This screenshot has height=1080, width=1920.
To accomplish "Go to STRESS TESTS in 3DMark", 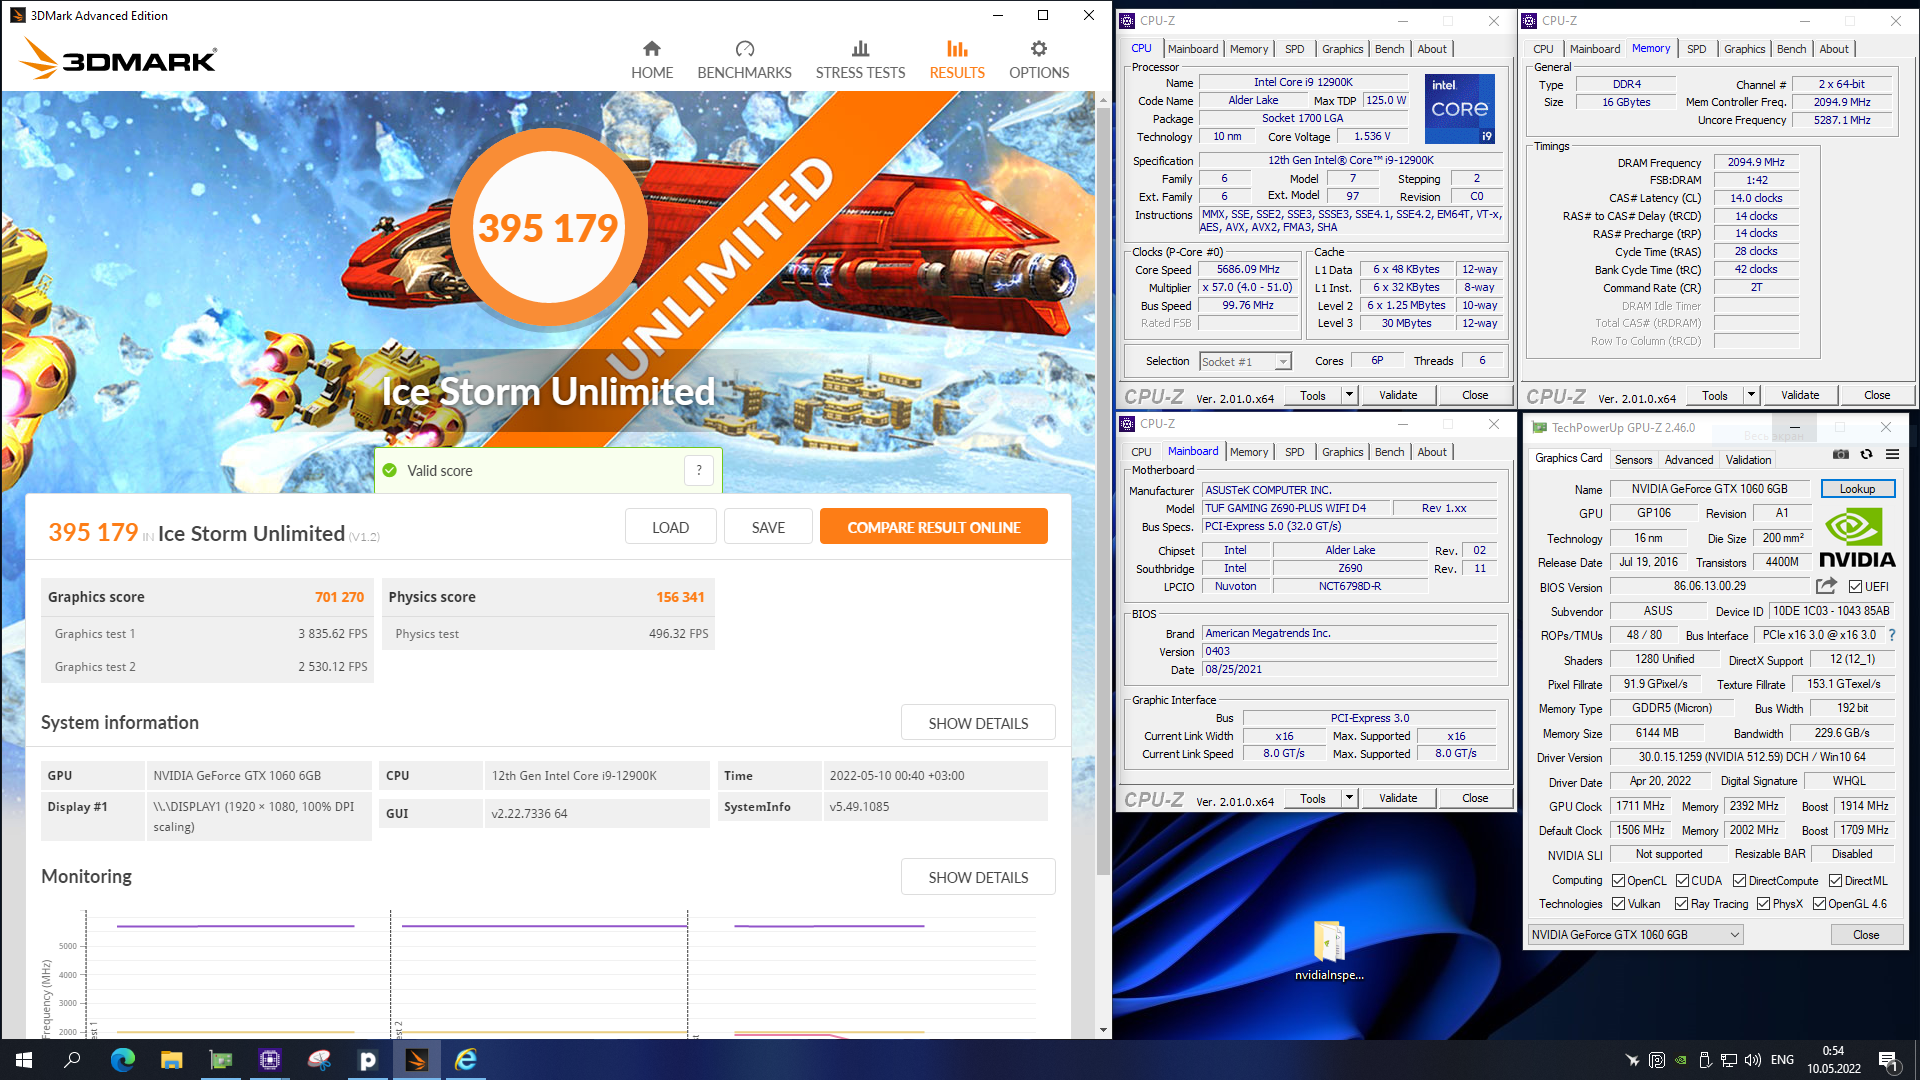I will coord(860,60).
